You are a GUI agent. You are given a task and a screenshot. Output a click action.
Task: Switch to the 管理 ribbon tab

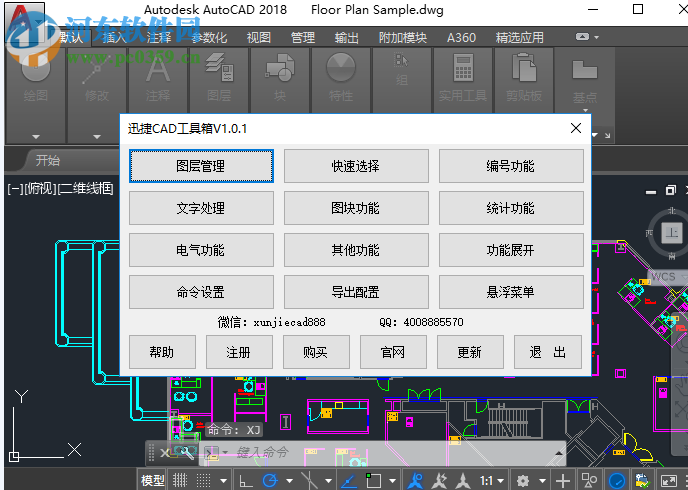coord(303,37)
